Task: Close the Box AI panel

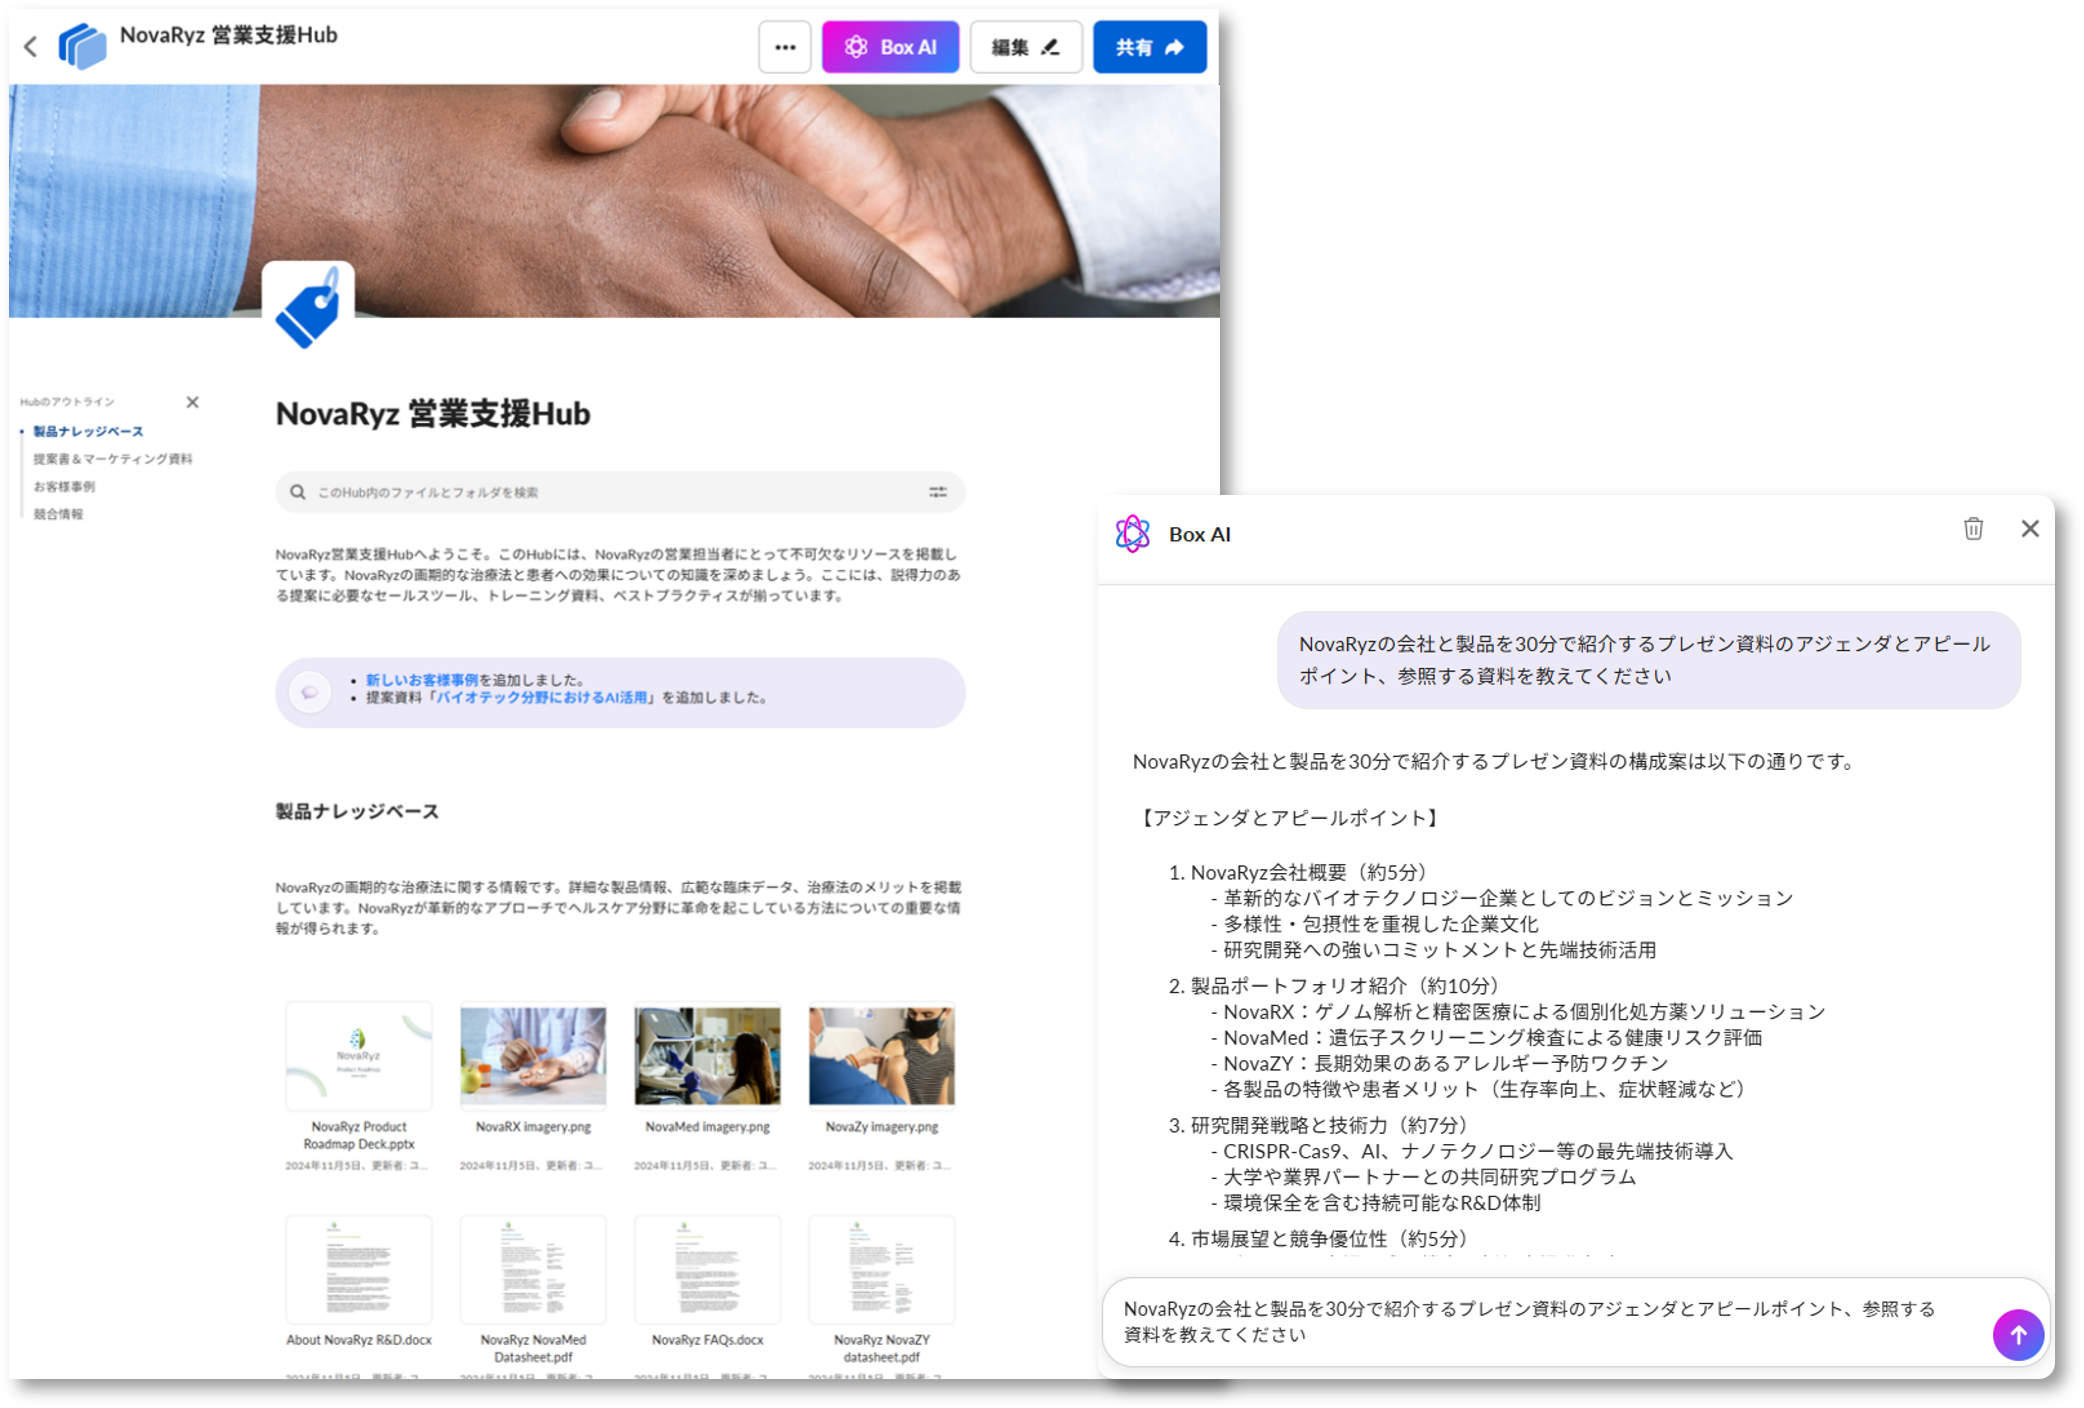Action: coord(2029,529)
